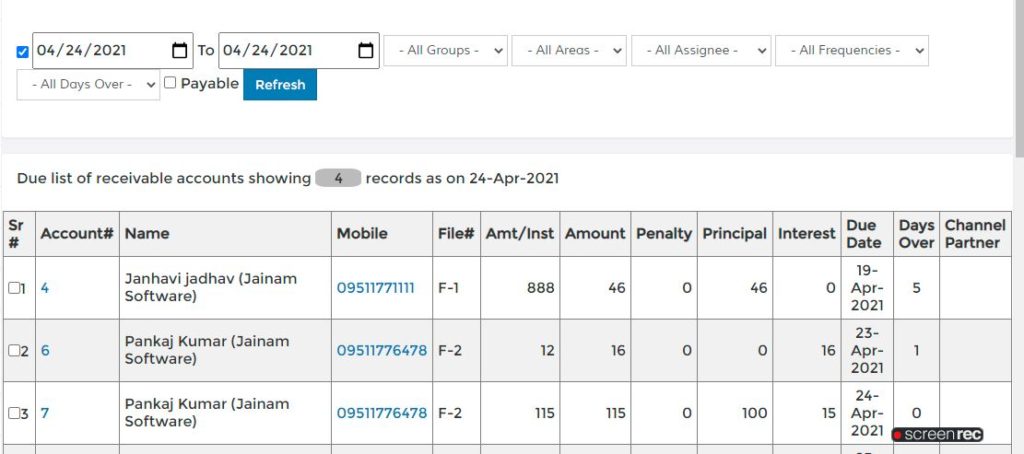Click the Refresh button

[x=280, y=85]
